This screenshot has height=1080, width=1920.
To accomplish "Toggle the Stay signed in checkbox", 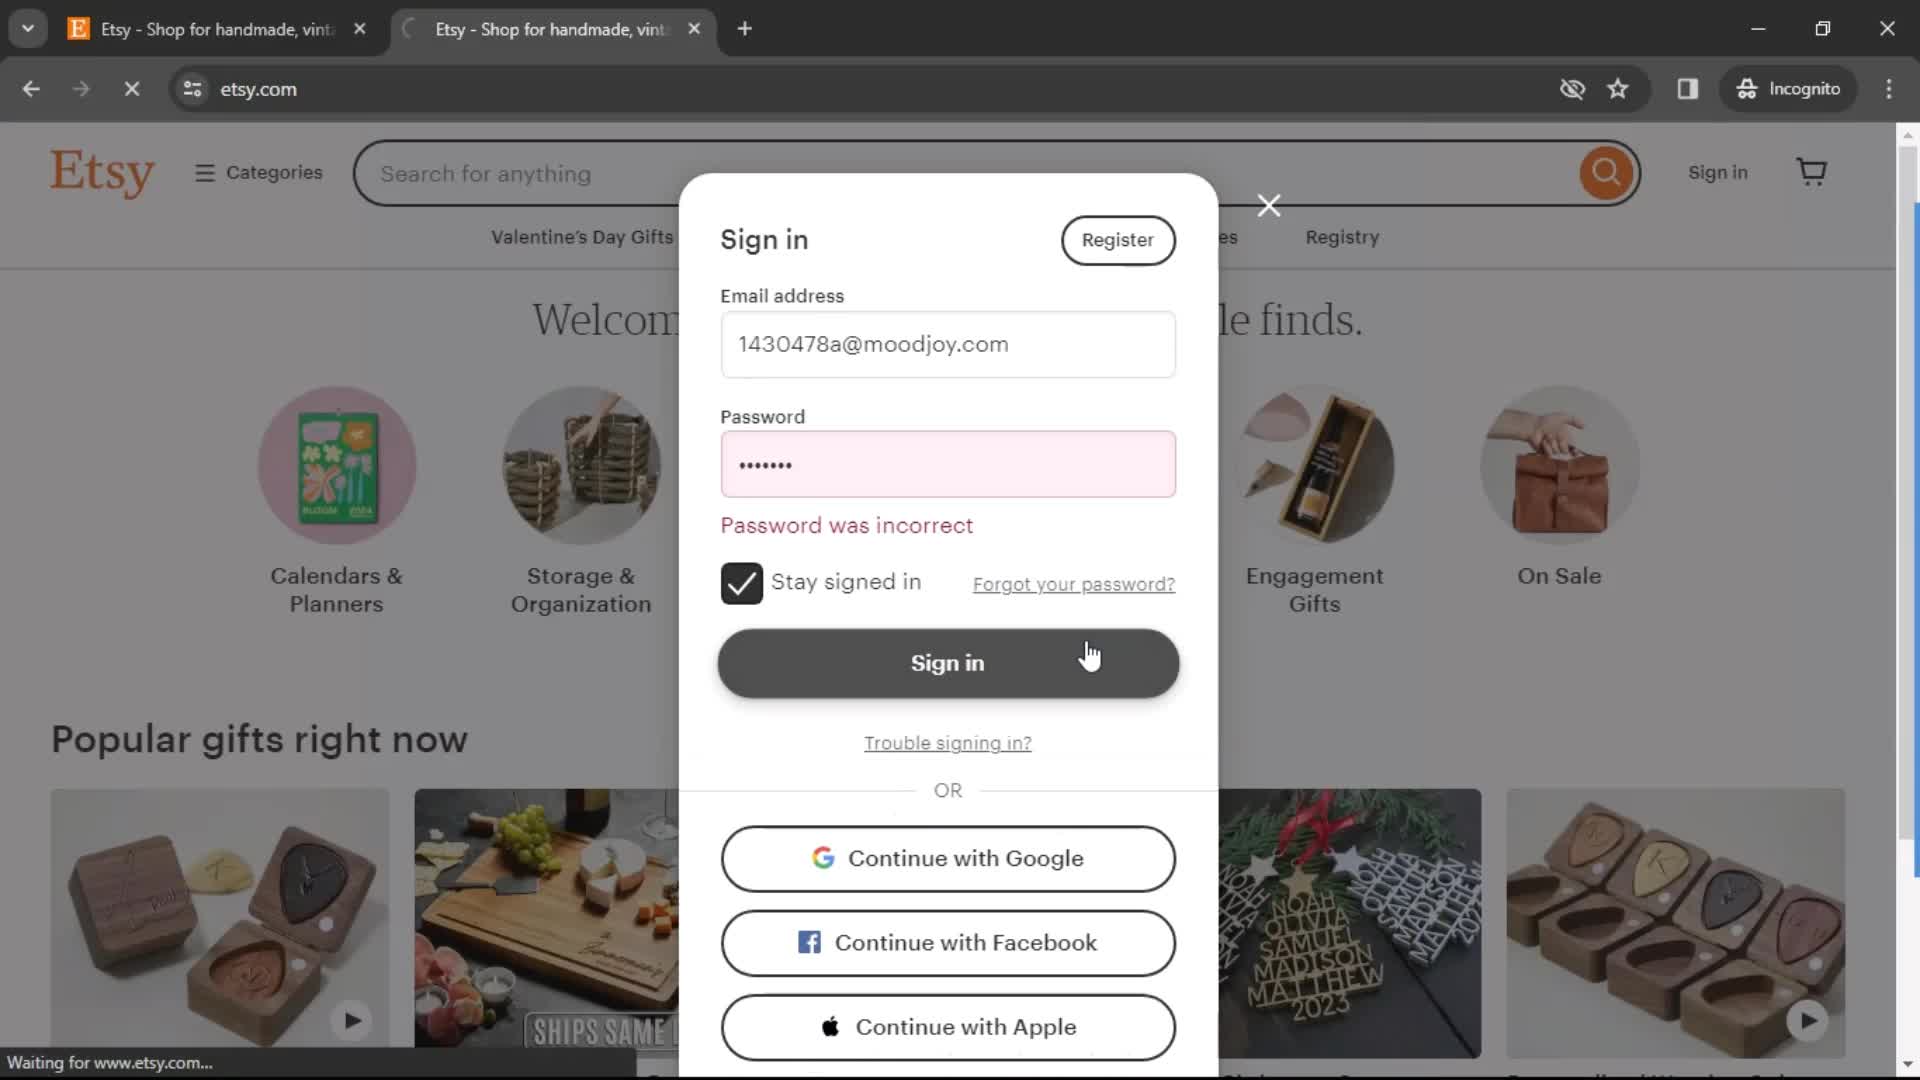I will (741, 583).
